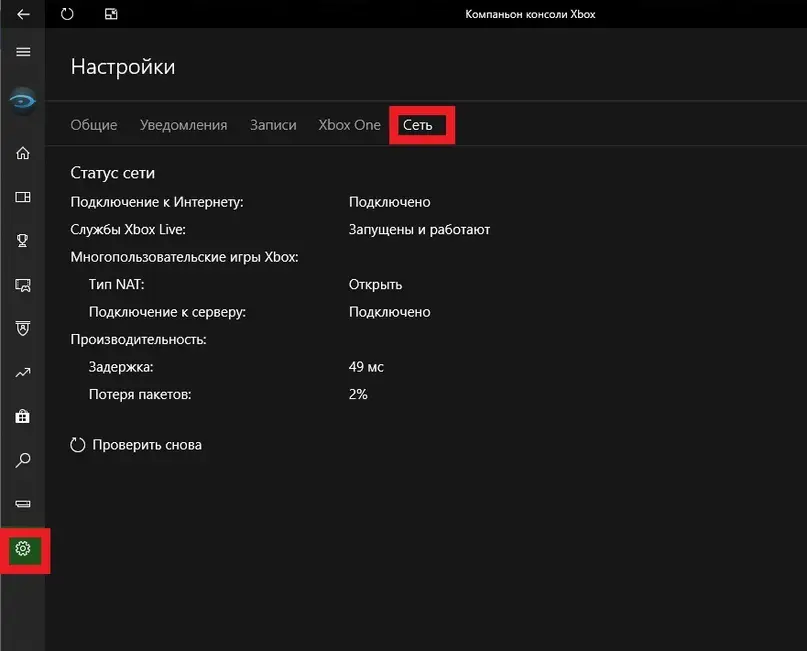Viewport: 807px width, 651px height.
Task: Click Службы Xbox Live label
Action: click(128, 230)
